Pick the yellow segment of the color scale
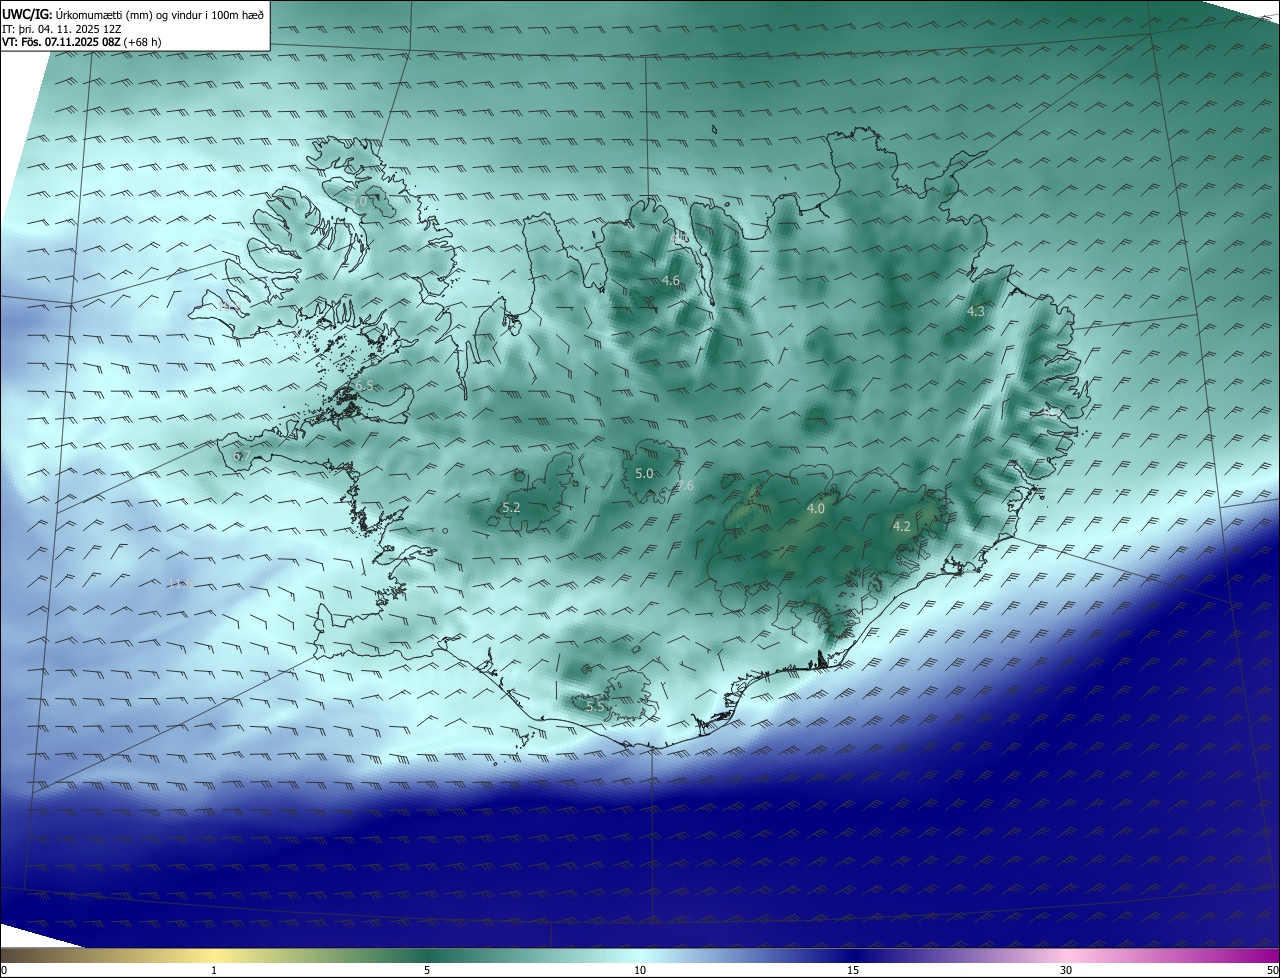The image size is (1280, 978). [x=214, y=955]
